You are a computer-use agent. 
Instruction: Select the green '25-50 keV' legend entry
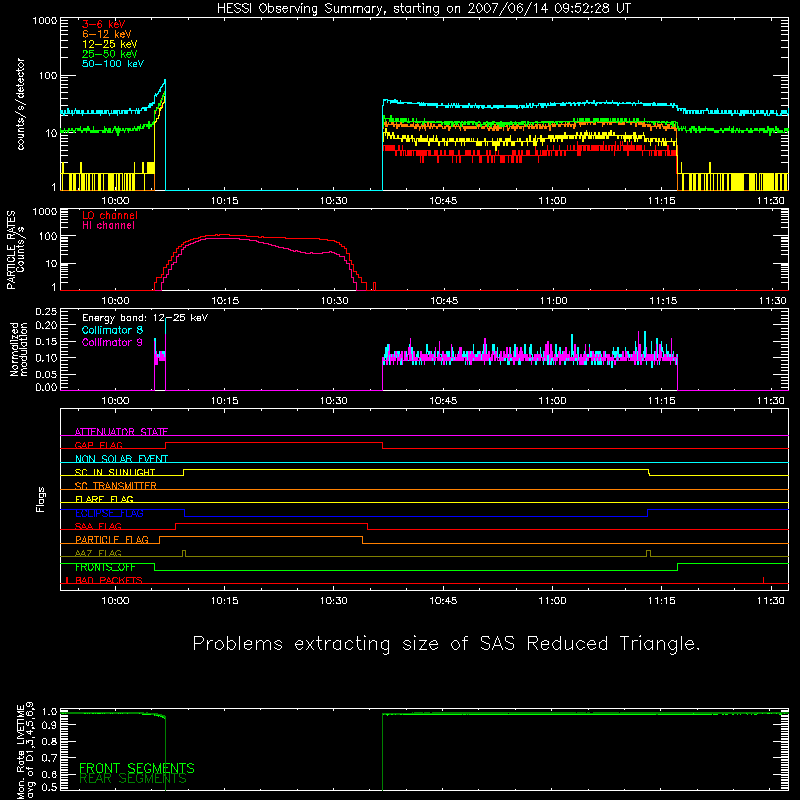coord(110,54)
